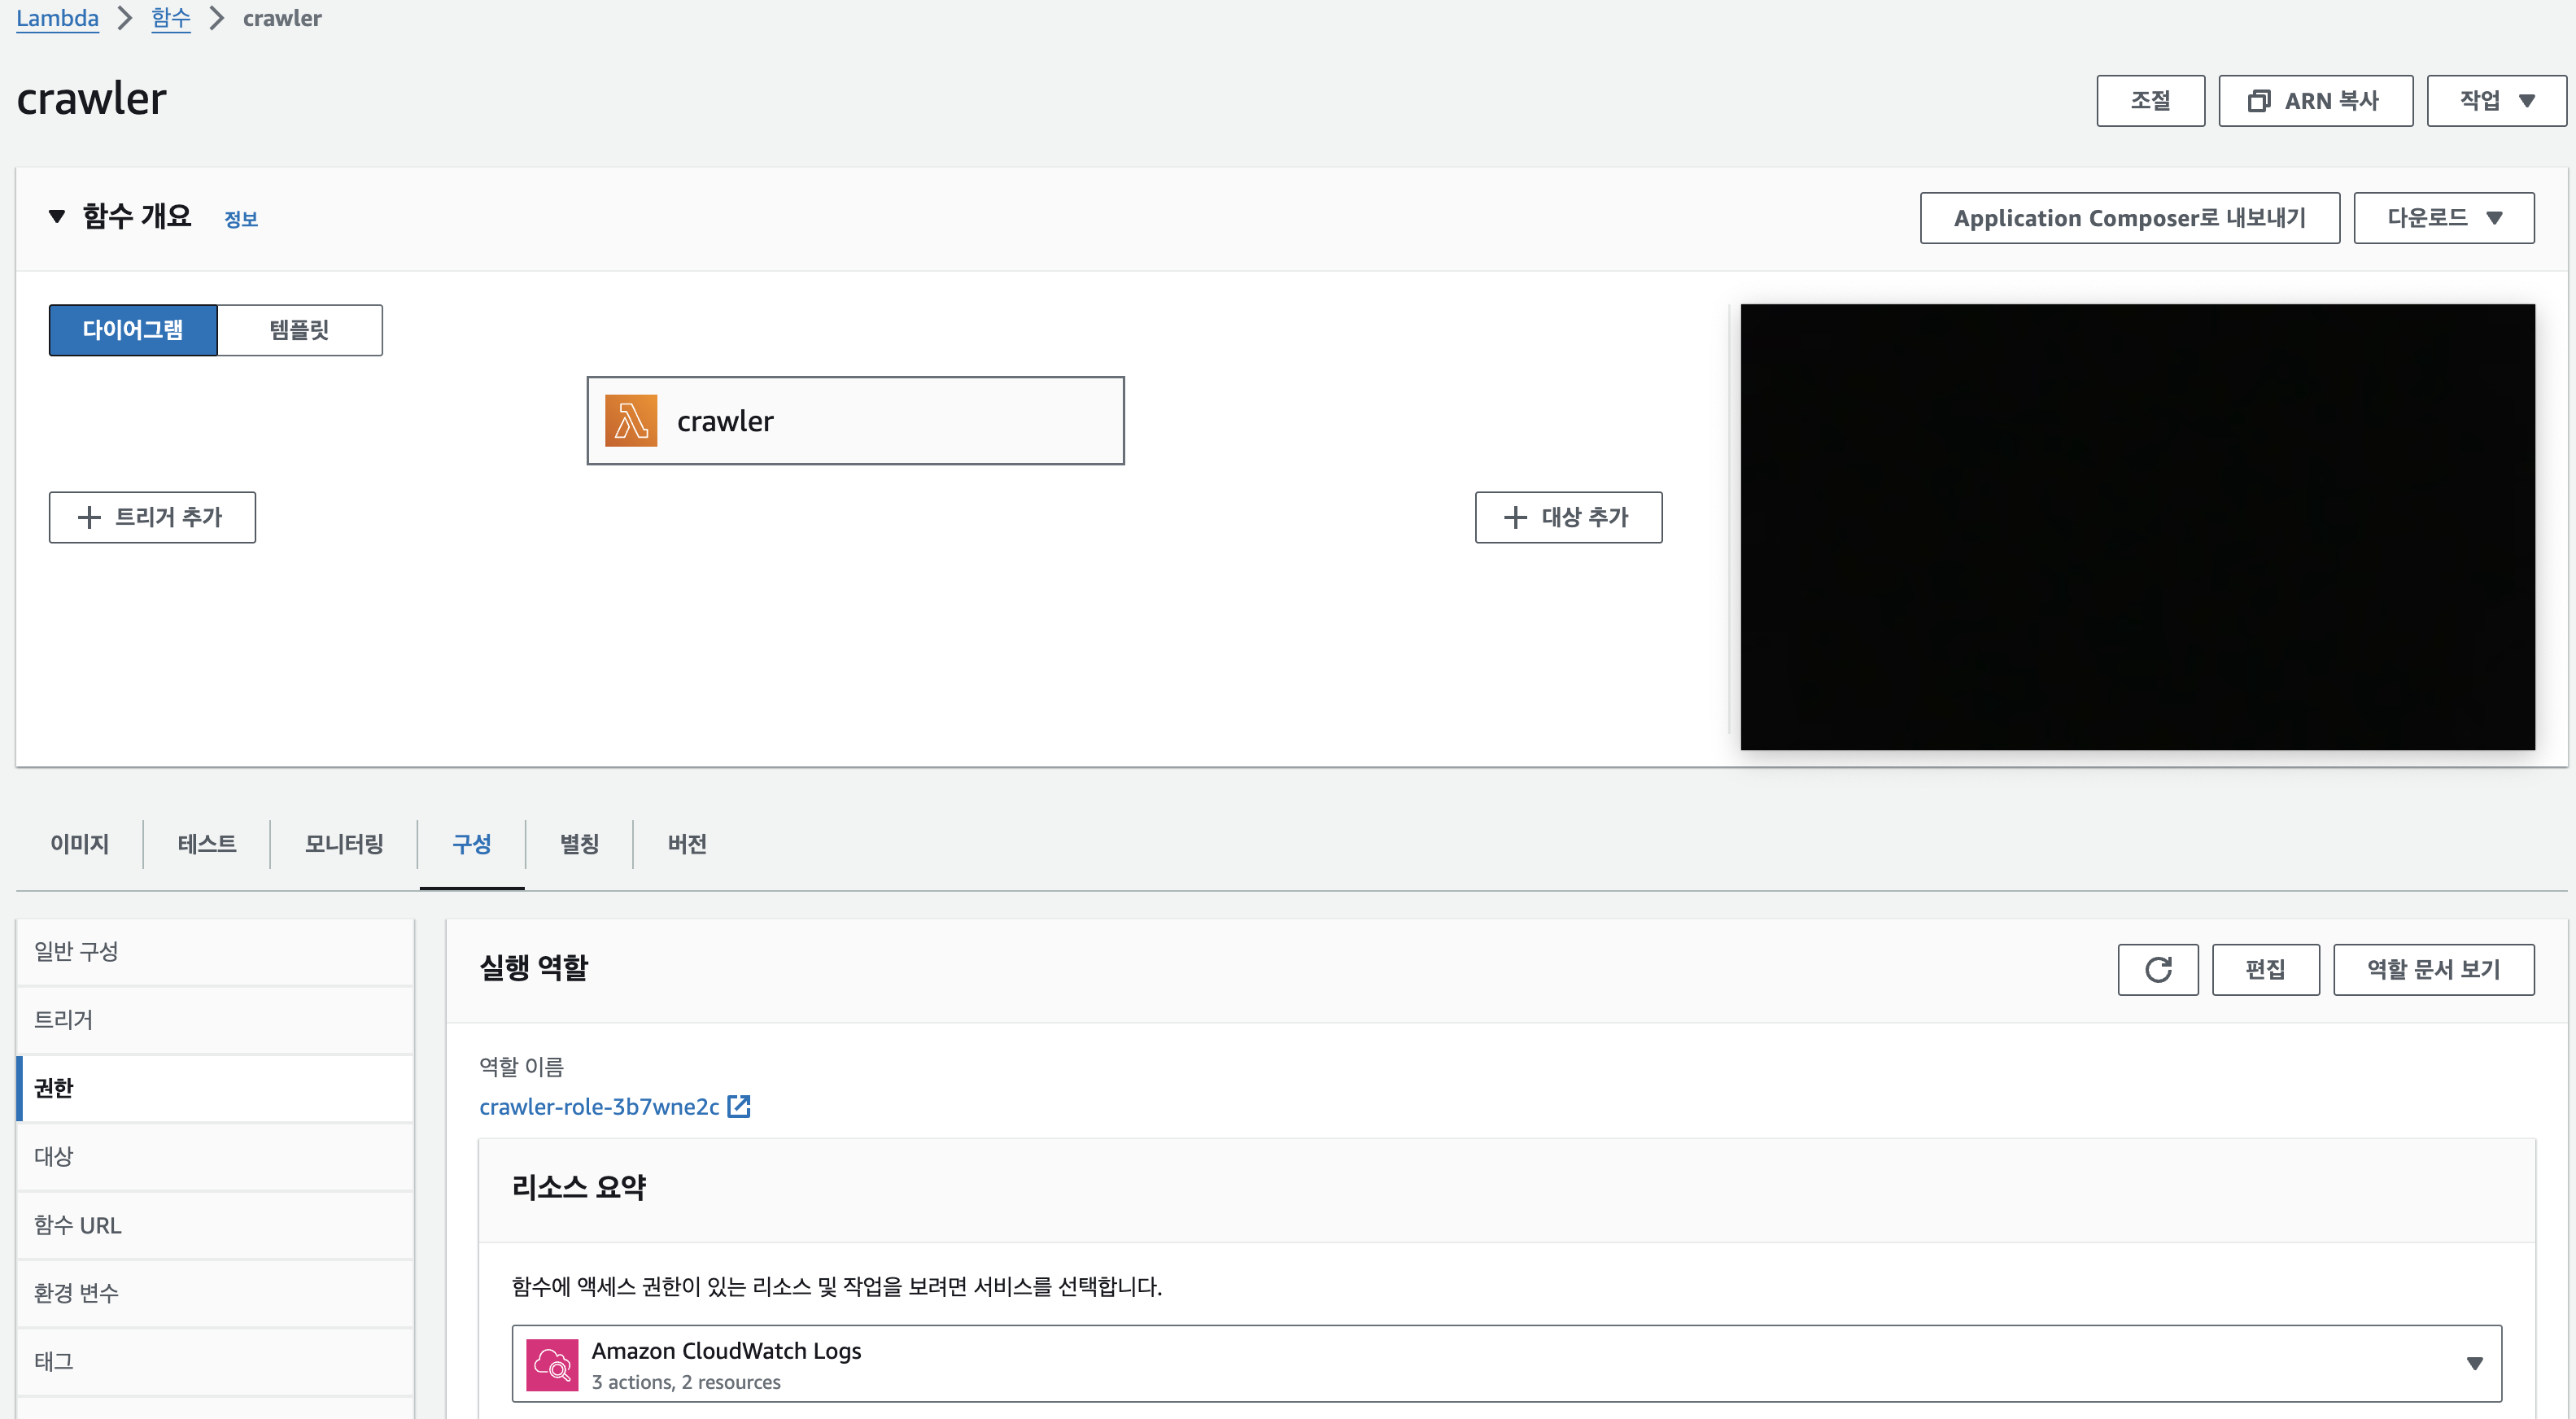Click the refresh icon in 실행 역할 panel
The width and height of the screenshot is (2576, 1419).
click(x=2157, y=969)
